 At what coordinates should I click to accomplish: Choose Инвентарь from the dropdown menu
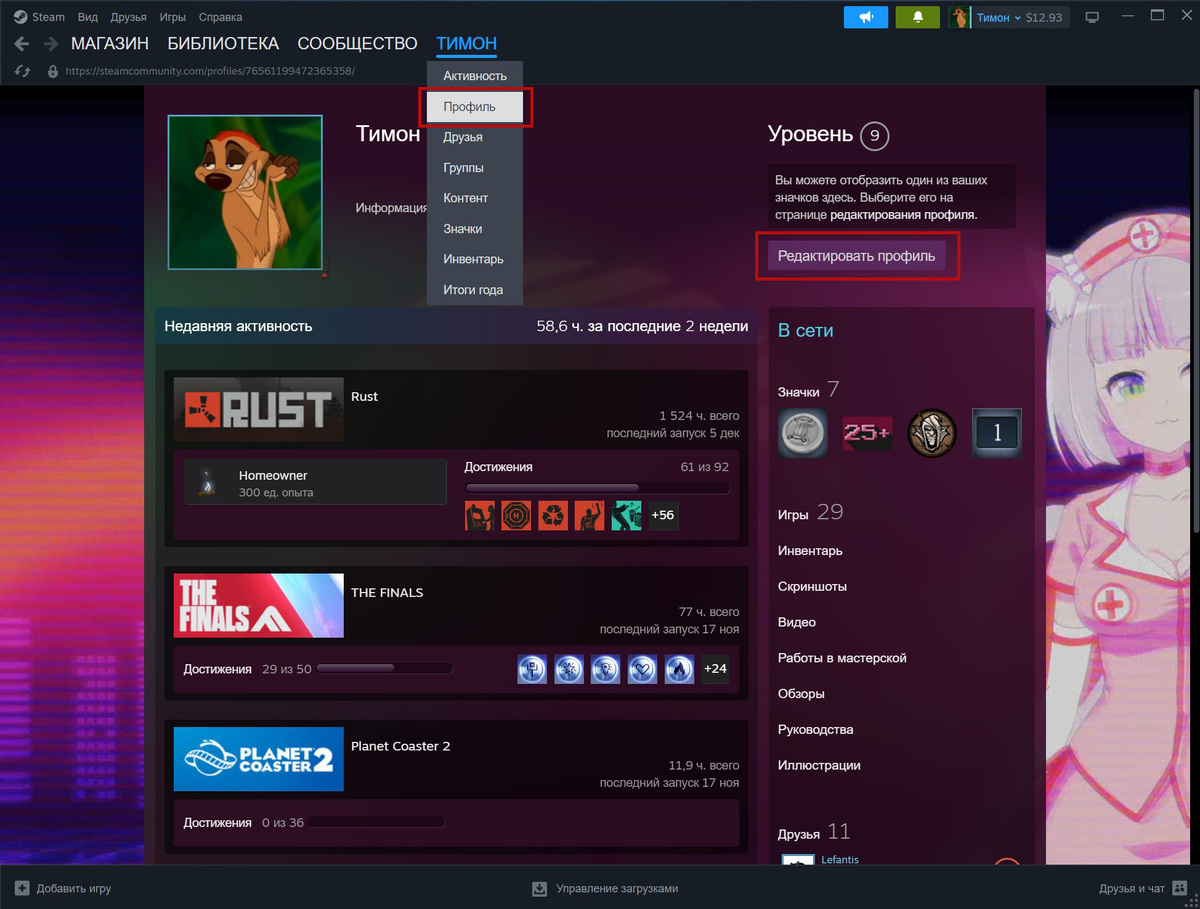click(475, 259)
